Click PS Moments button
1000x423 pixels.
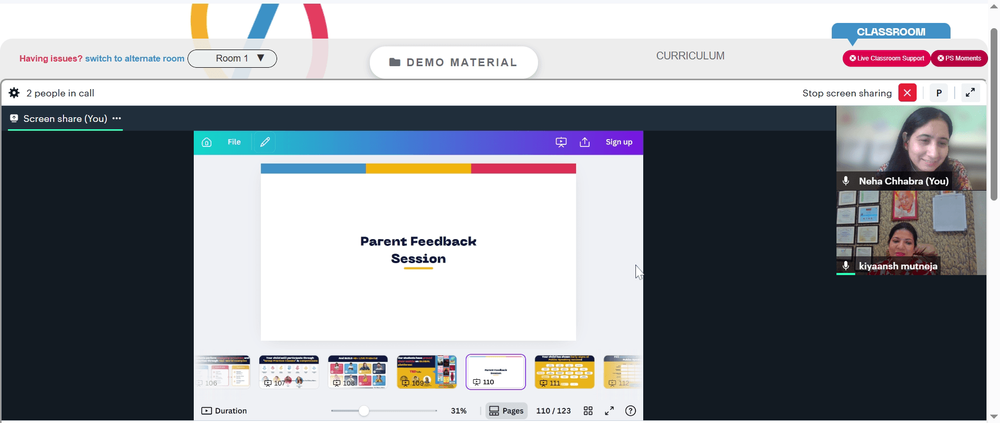[959, 59]
